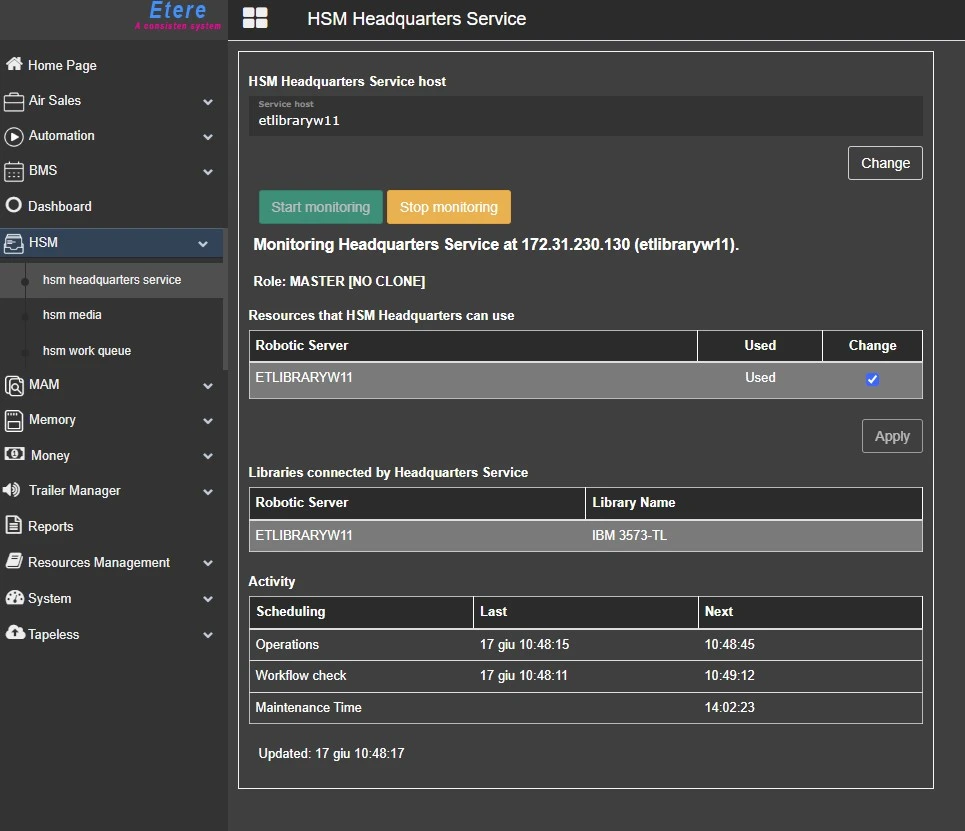
Task: Expand the Resources Management chevron
Action: tap(208, 563)
